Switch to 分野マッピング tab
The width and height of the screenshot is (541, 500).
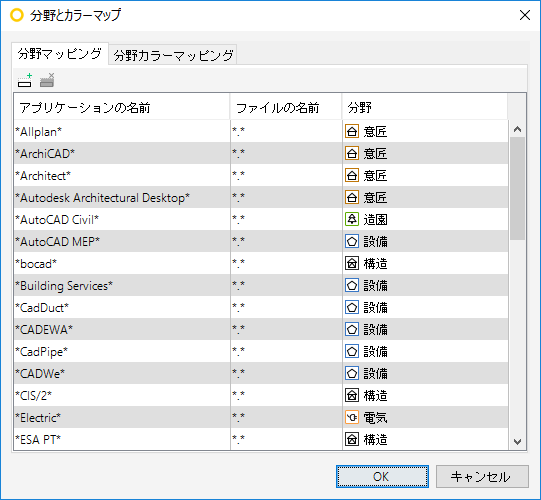(x=60, y=54)
